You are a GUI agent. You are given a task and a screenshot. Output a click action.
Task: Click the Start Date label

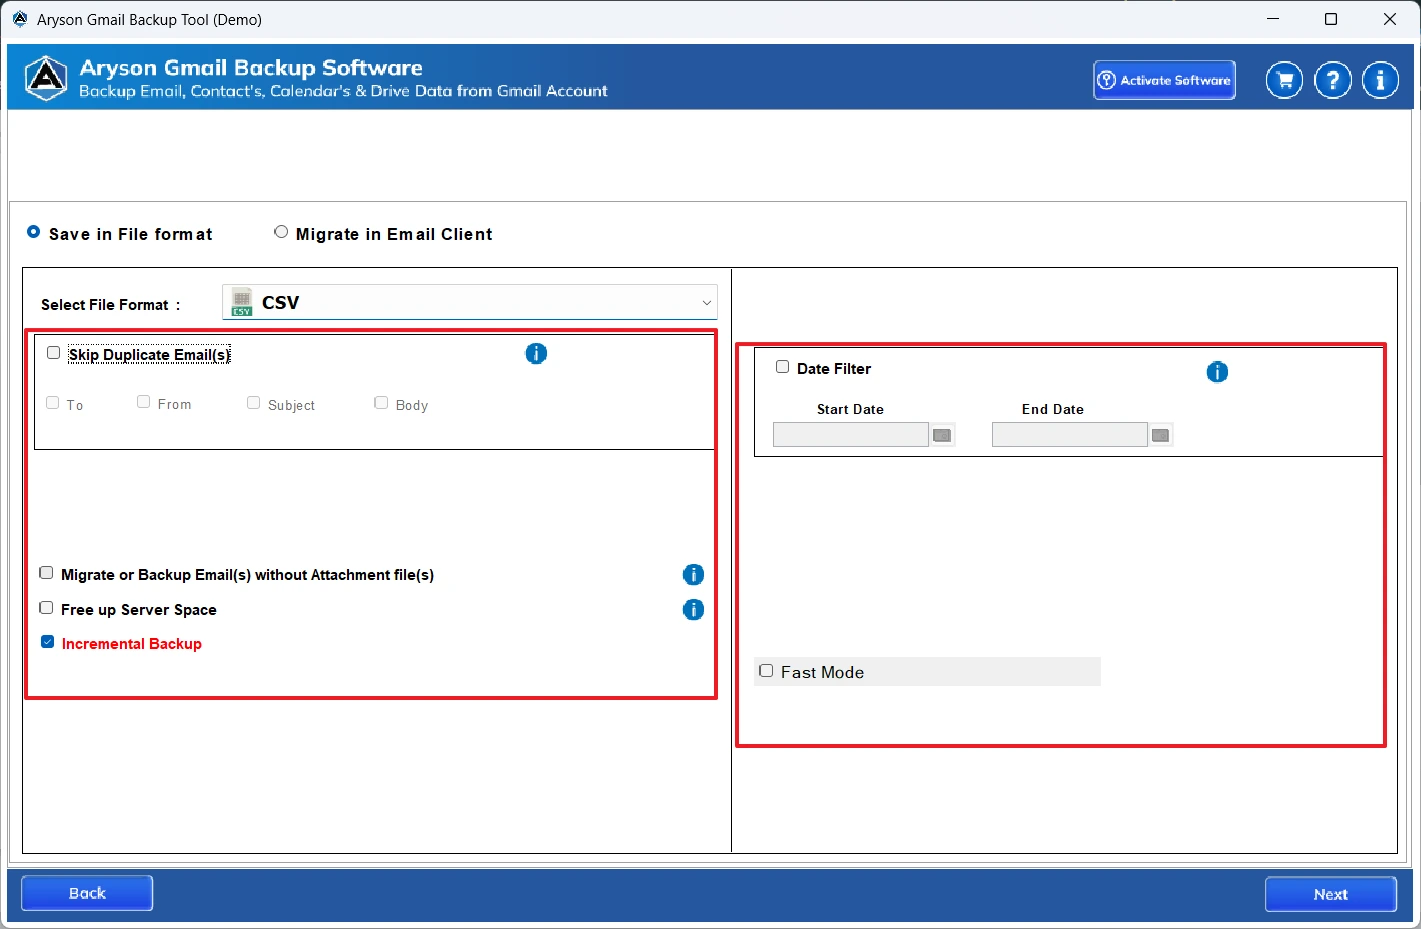tap(850, 409)
